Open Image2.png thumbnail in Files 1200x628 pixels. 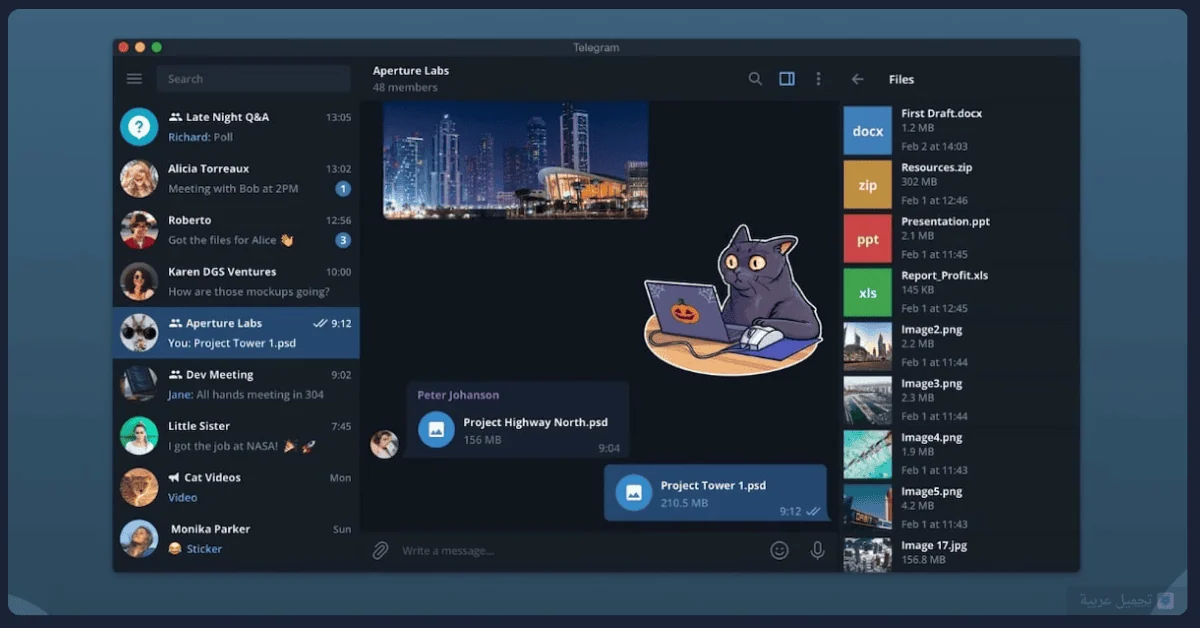867,347
